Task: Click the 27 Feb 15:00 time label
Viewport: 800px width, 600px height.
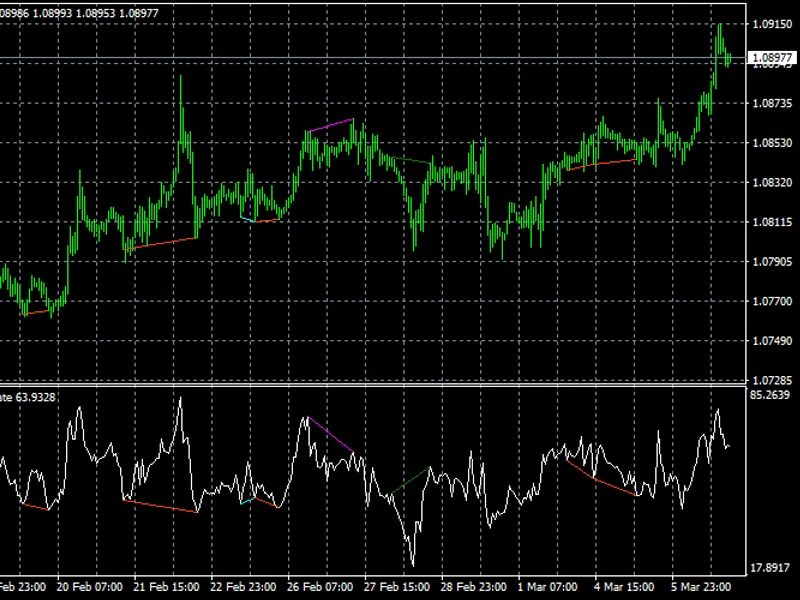Action: [396, 587]
